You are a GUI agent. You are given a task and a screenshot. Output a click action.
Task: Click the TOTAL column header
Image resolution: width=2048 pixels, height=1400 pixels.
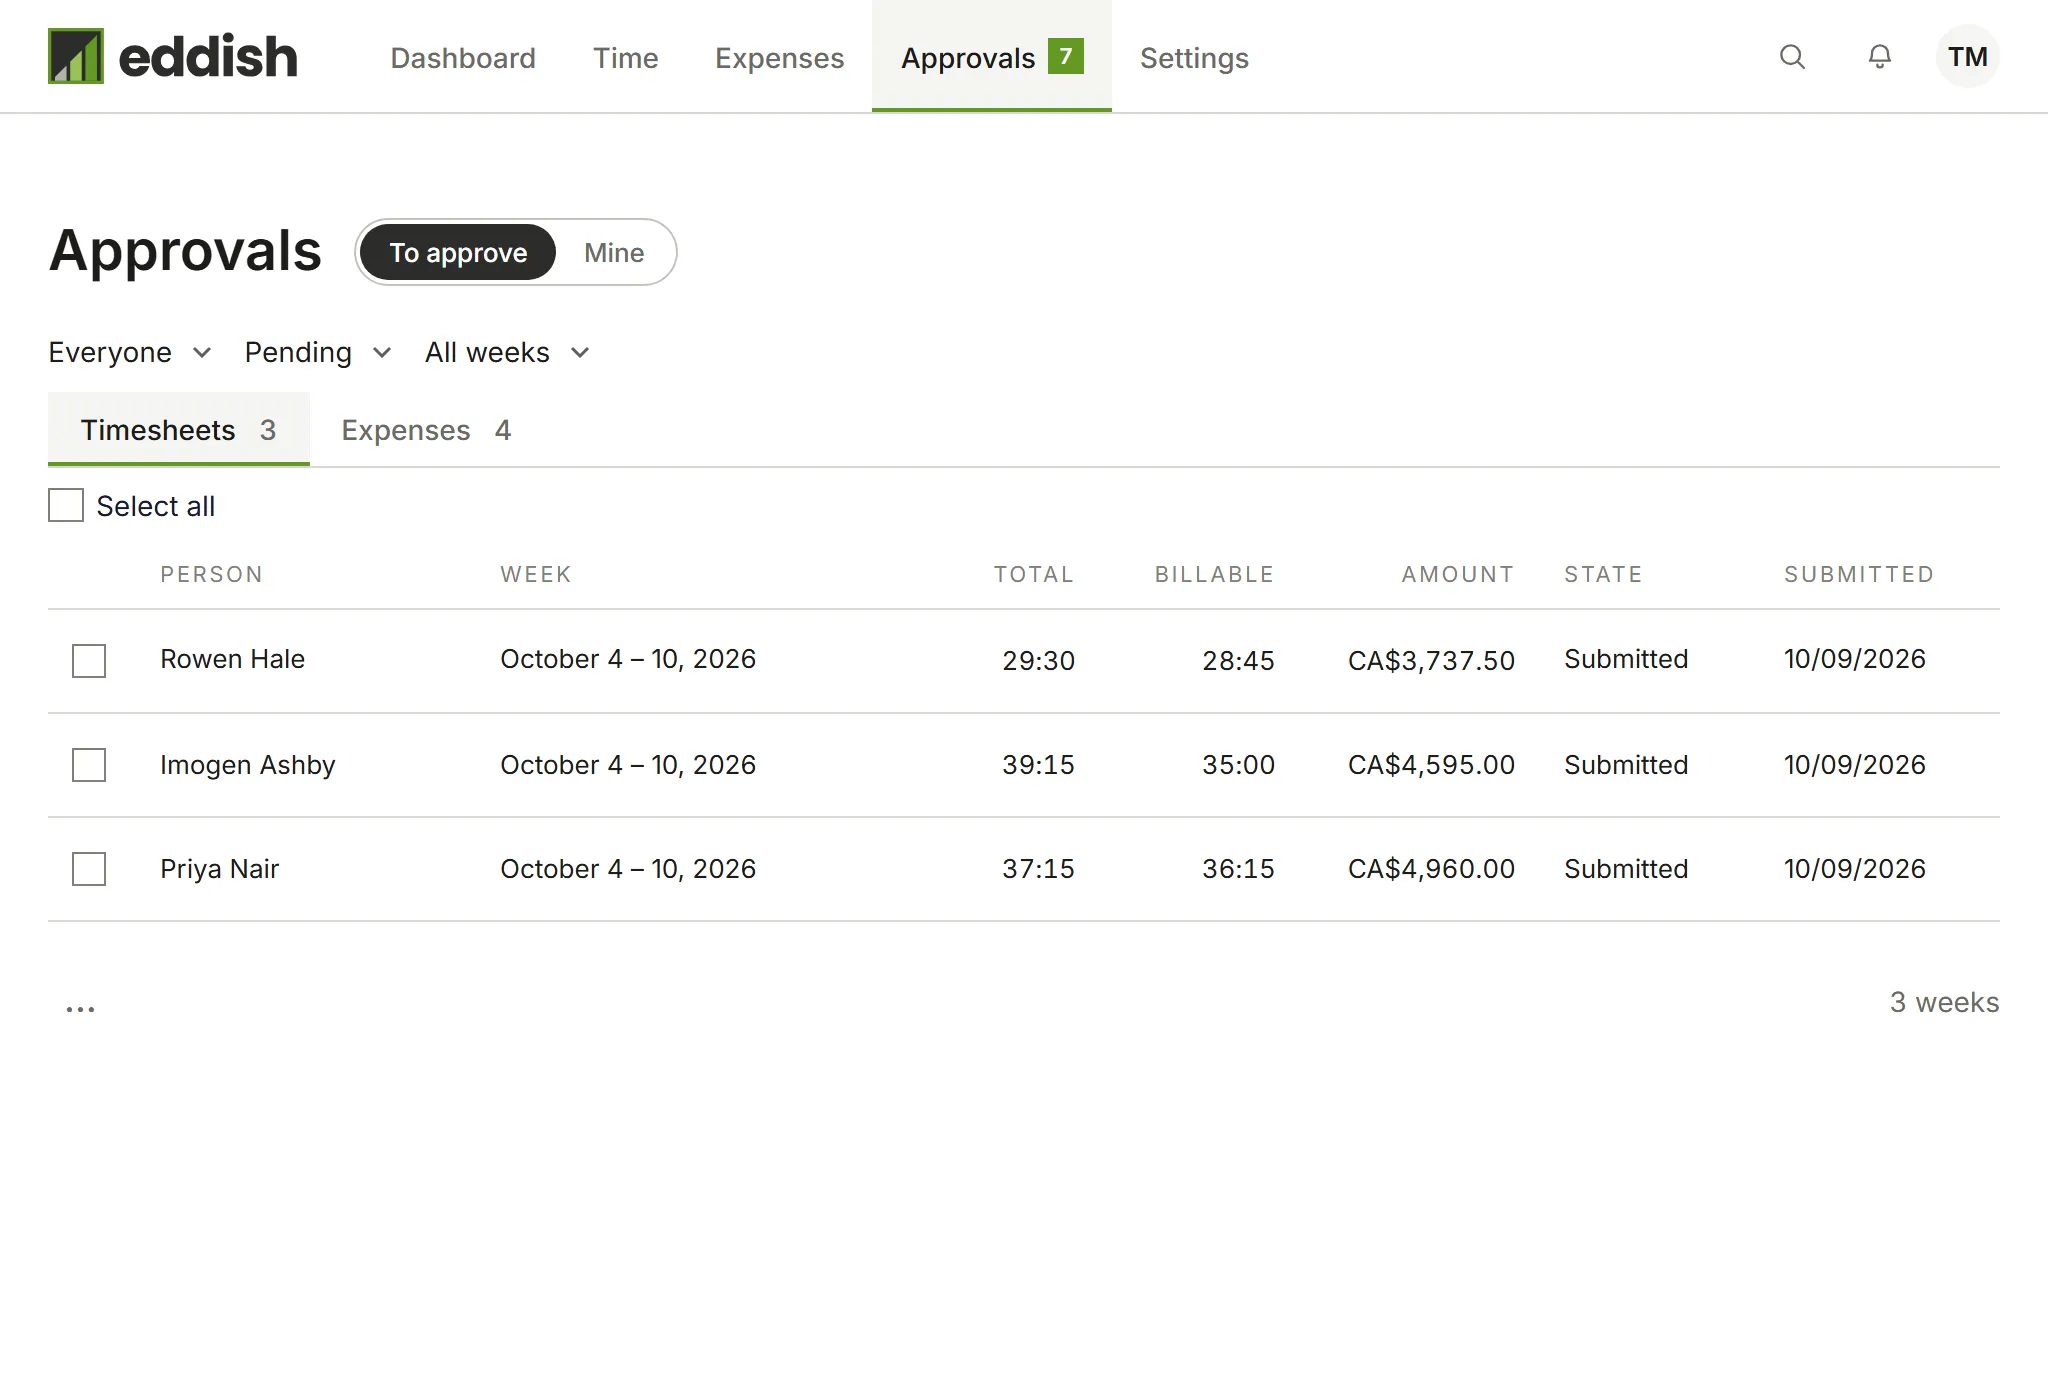(x=1034, y=574)
